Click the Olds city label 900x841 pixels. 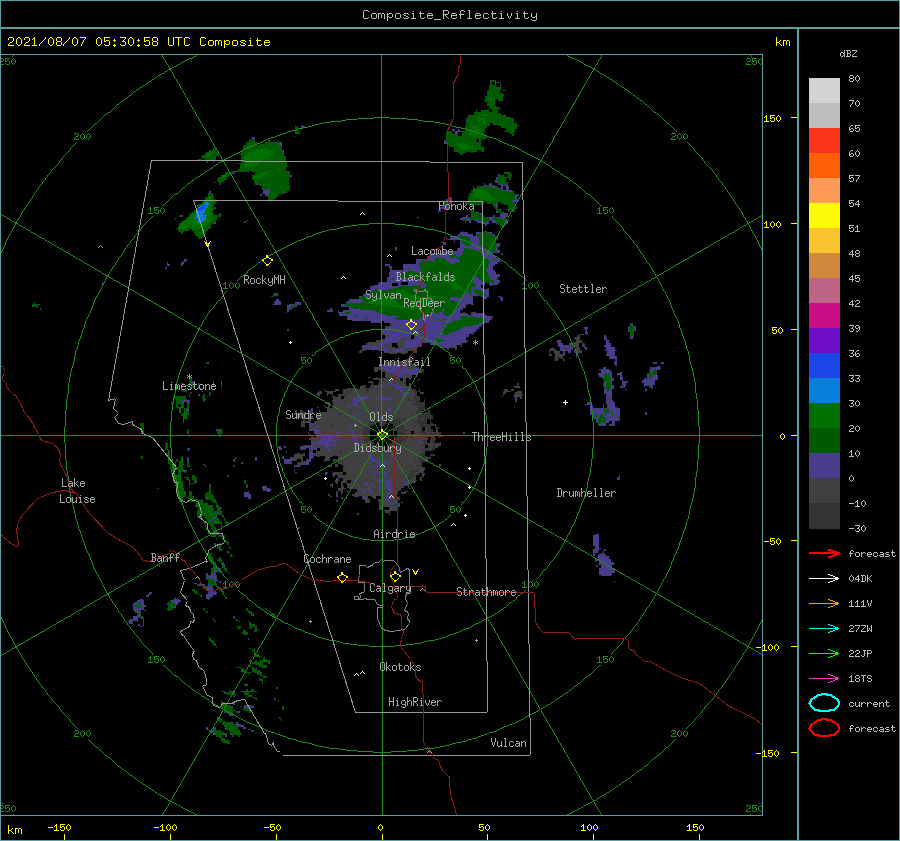point(381,417)
